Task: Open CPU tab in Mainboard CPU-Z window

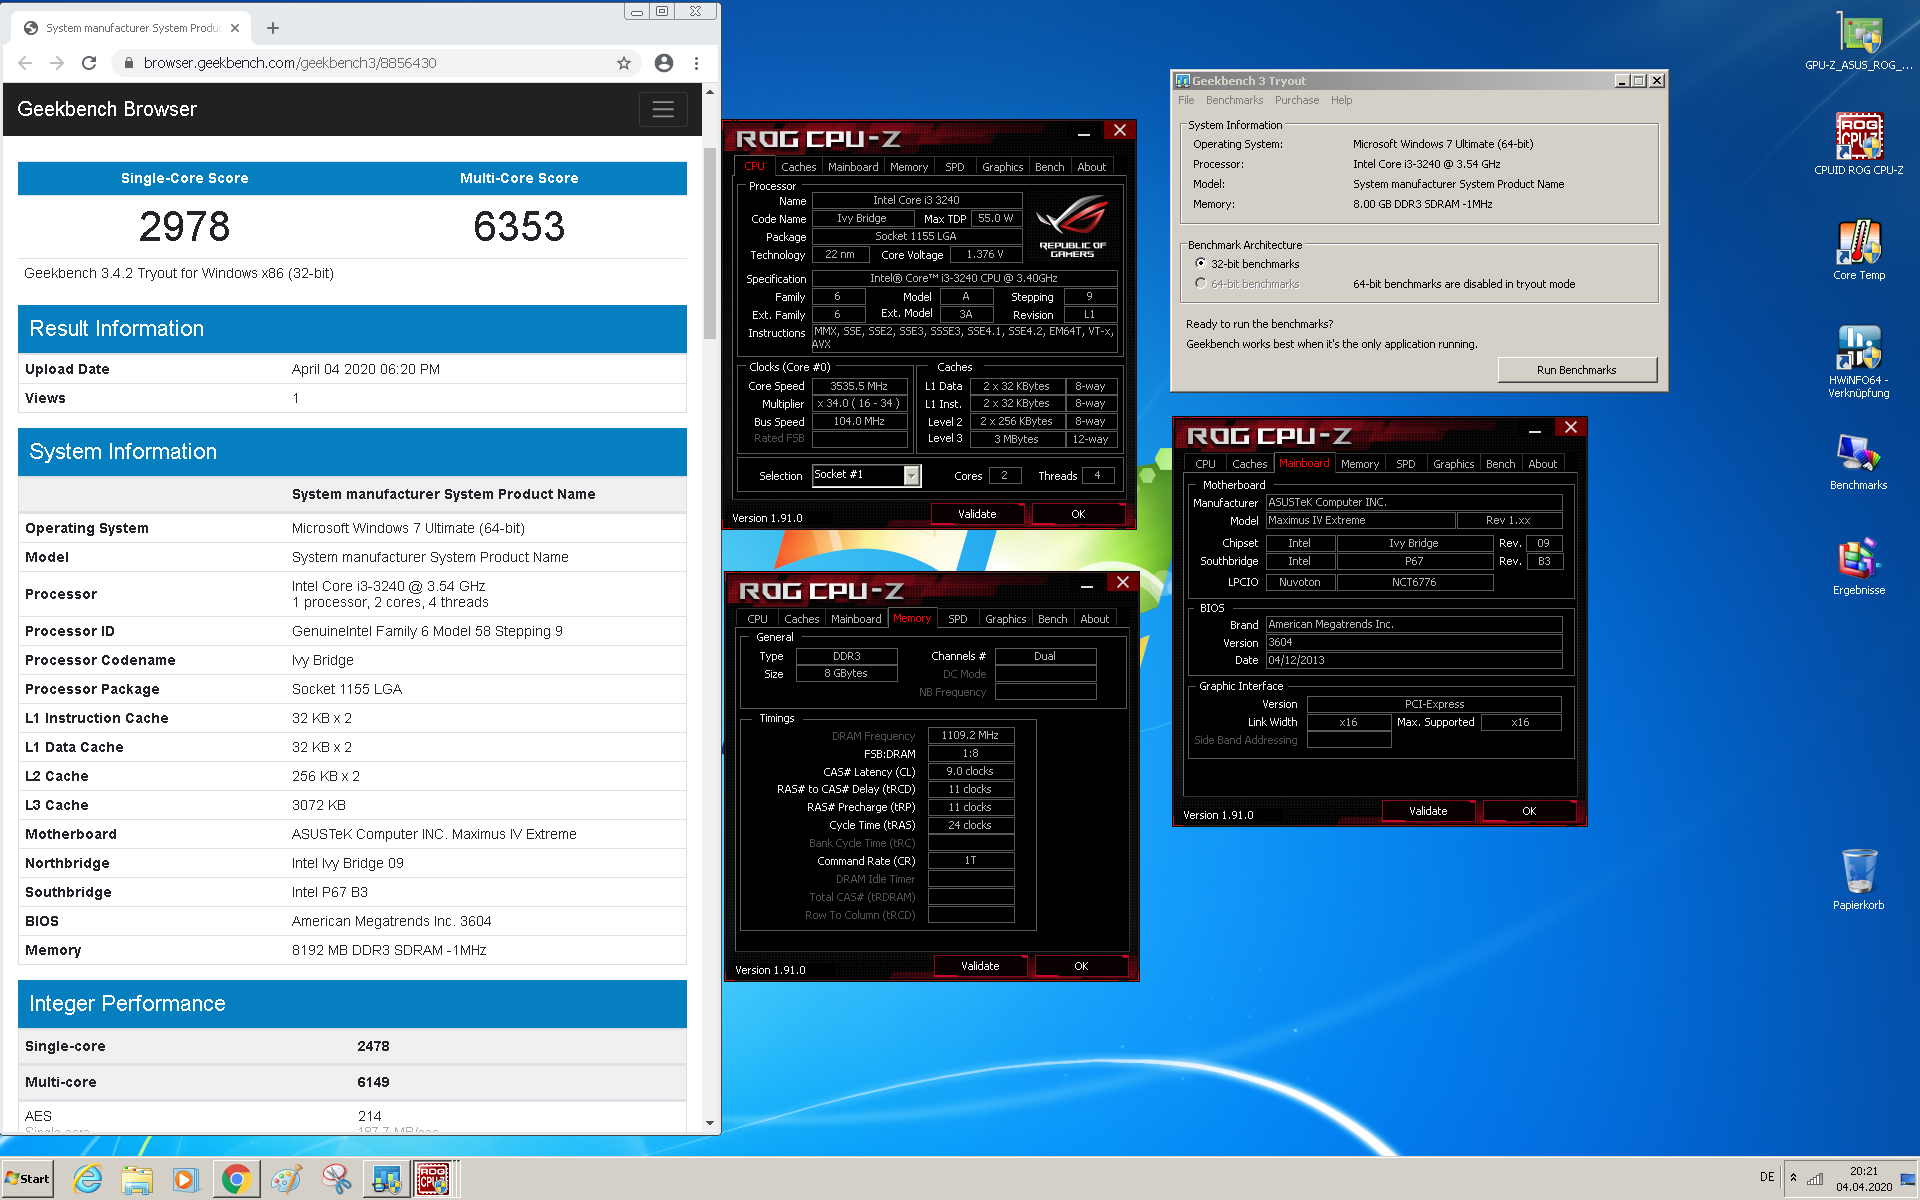Action: point(1205,464)
